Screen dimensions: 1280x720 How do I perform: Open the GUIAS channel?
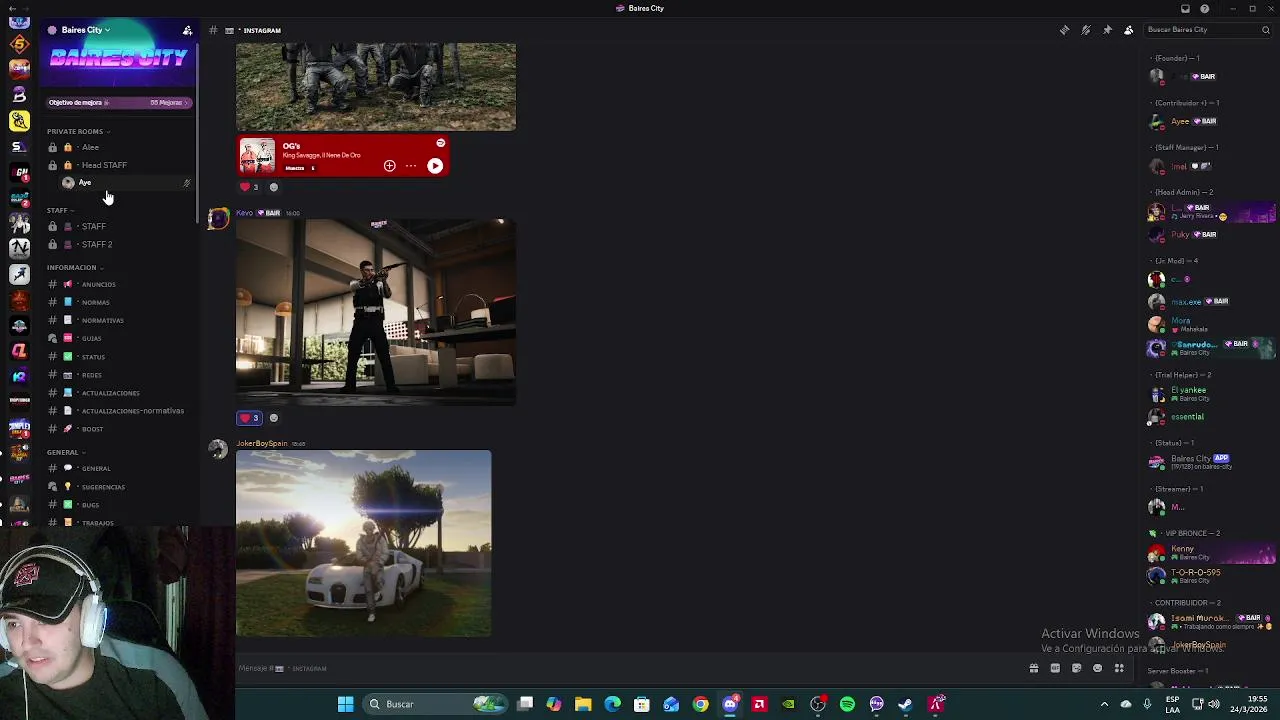point(118,338)
